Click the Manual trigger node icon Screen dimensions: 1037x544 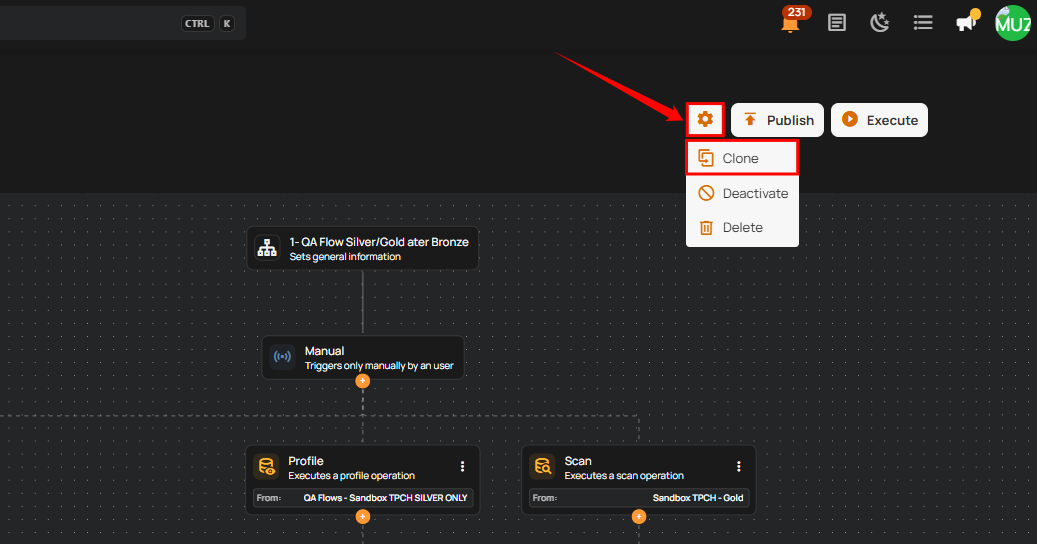282,357
